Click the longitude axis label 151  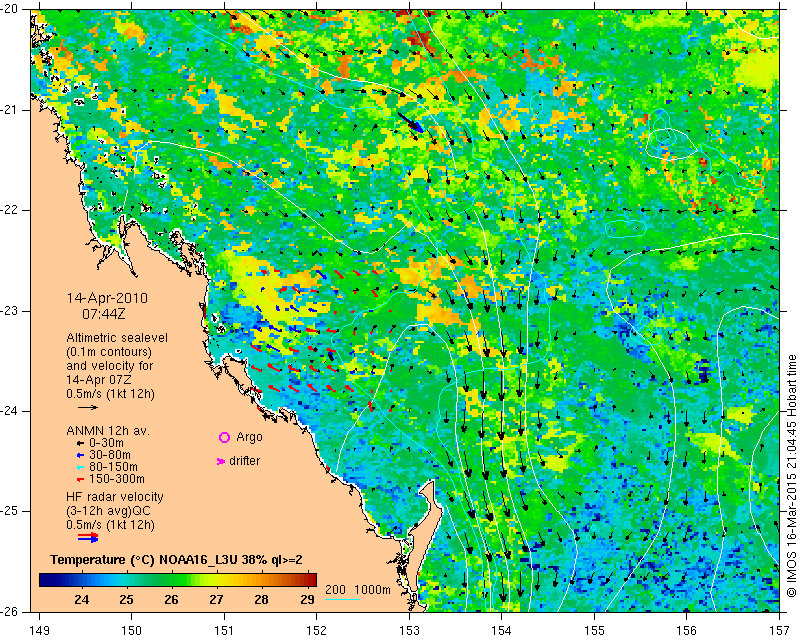click(x=224, y=631)
